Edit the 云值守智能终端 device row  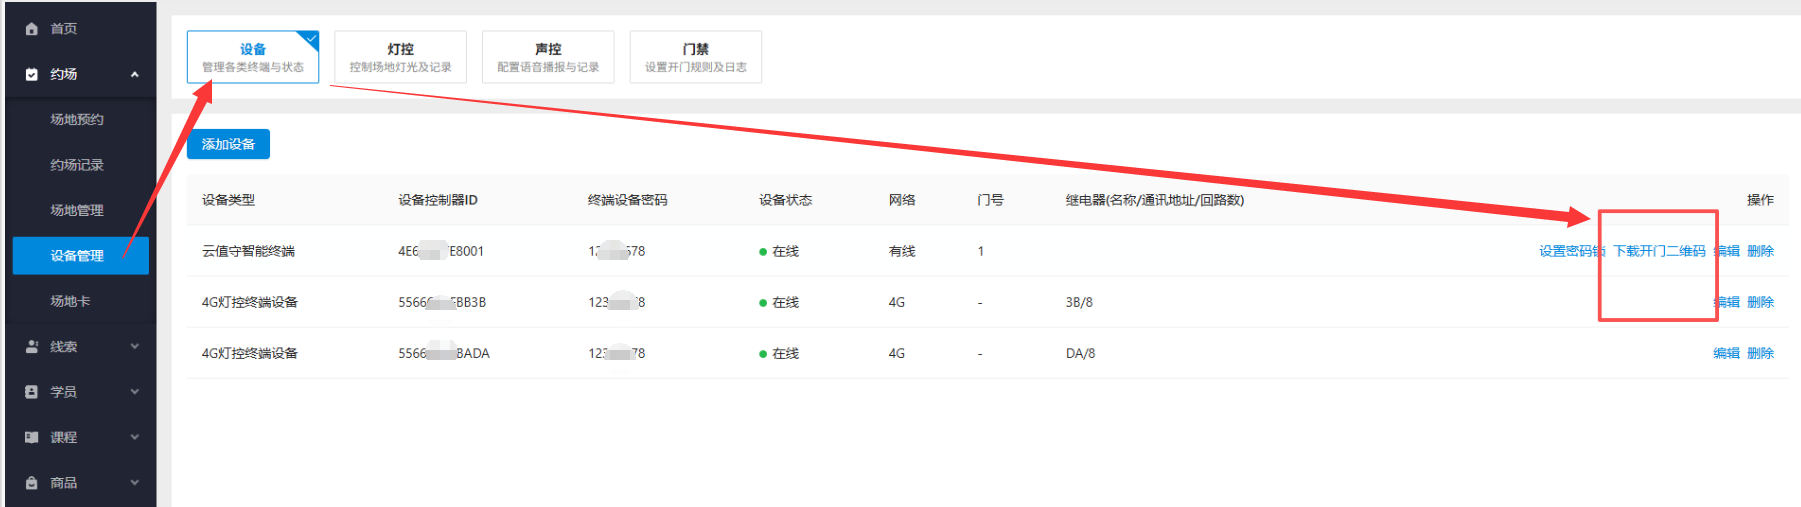click(1727, 251)
